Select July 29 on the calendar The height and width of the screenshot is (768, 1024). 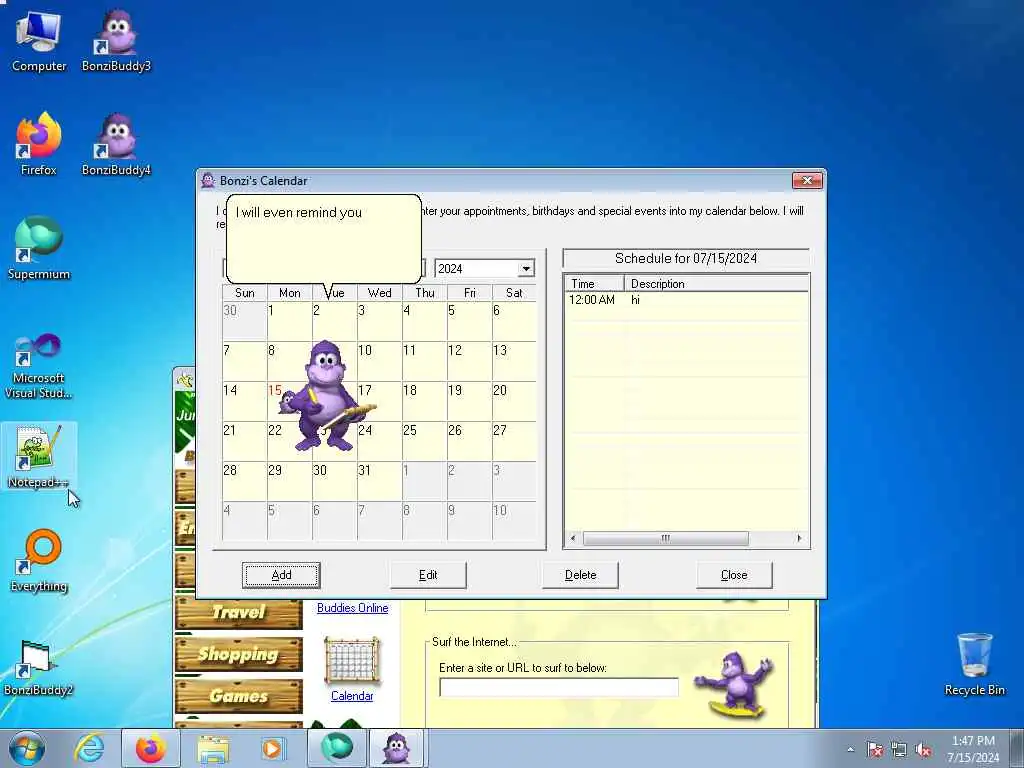click(289, 481)
